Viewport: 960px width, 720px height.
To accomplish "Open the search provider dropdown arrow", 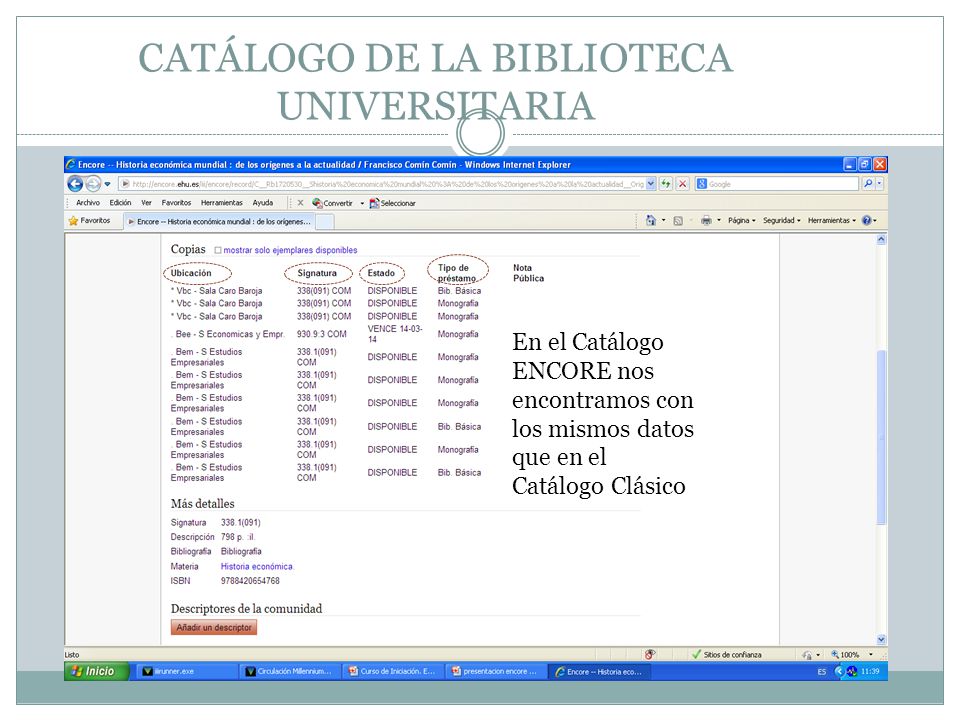I will (879, 184).
